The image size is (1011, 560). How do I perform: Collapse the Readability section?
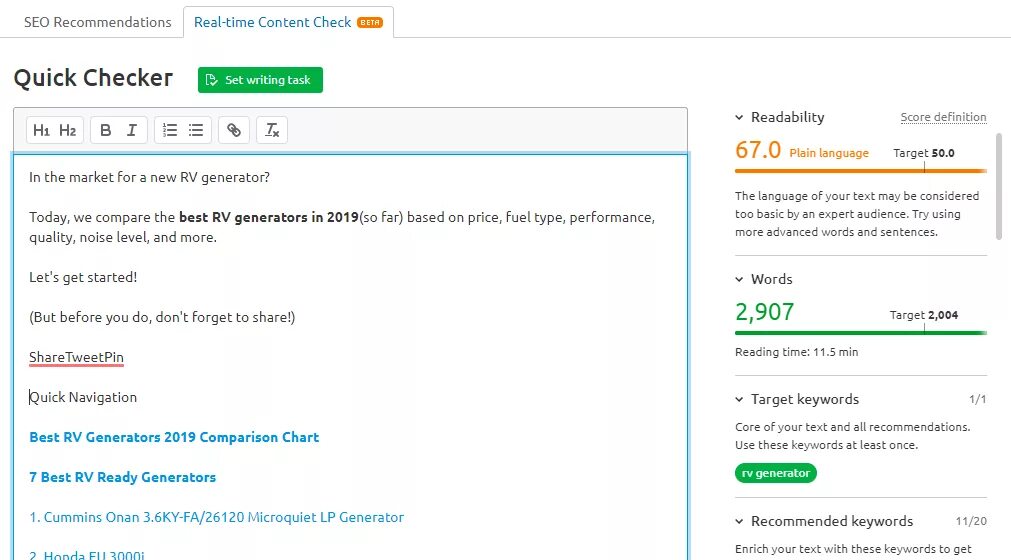coord(740,117)
